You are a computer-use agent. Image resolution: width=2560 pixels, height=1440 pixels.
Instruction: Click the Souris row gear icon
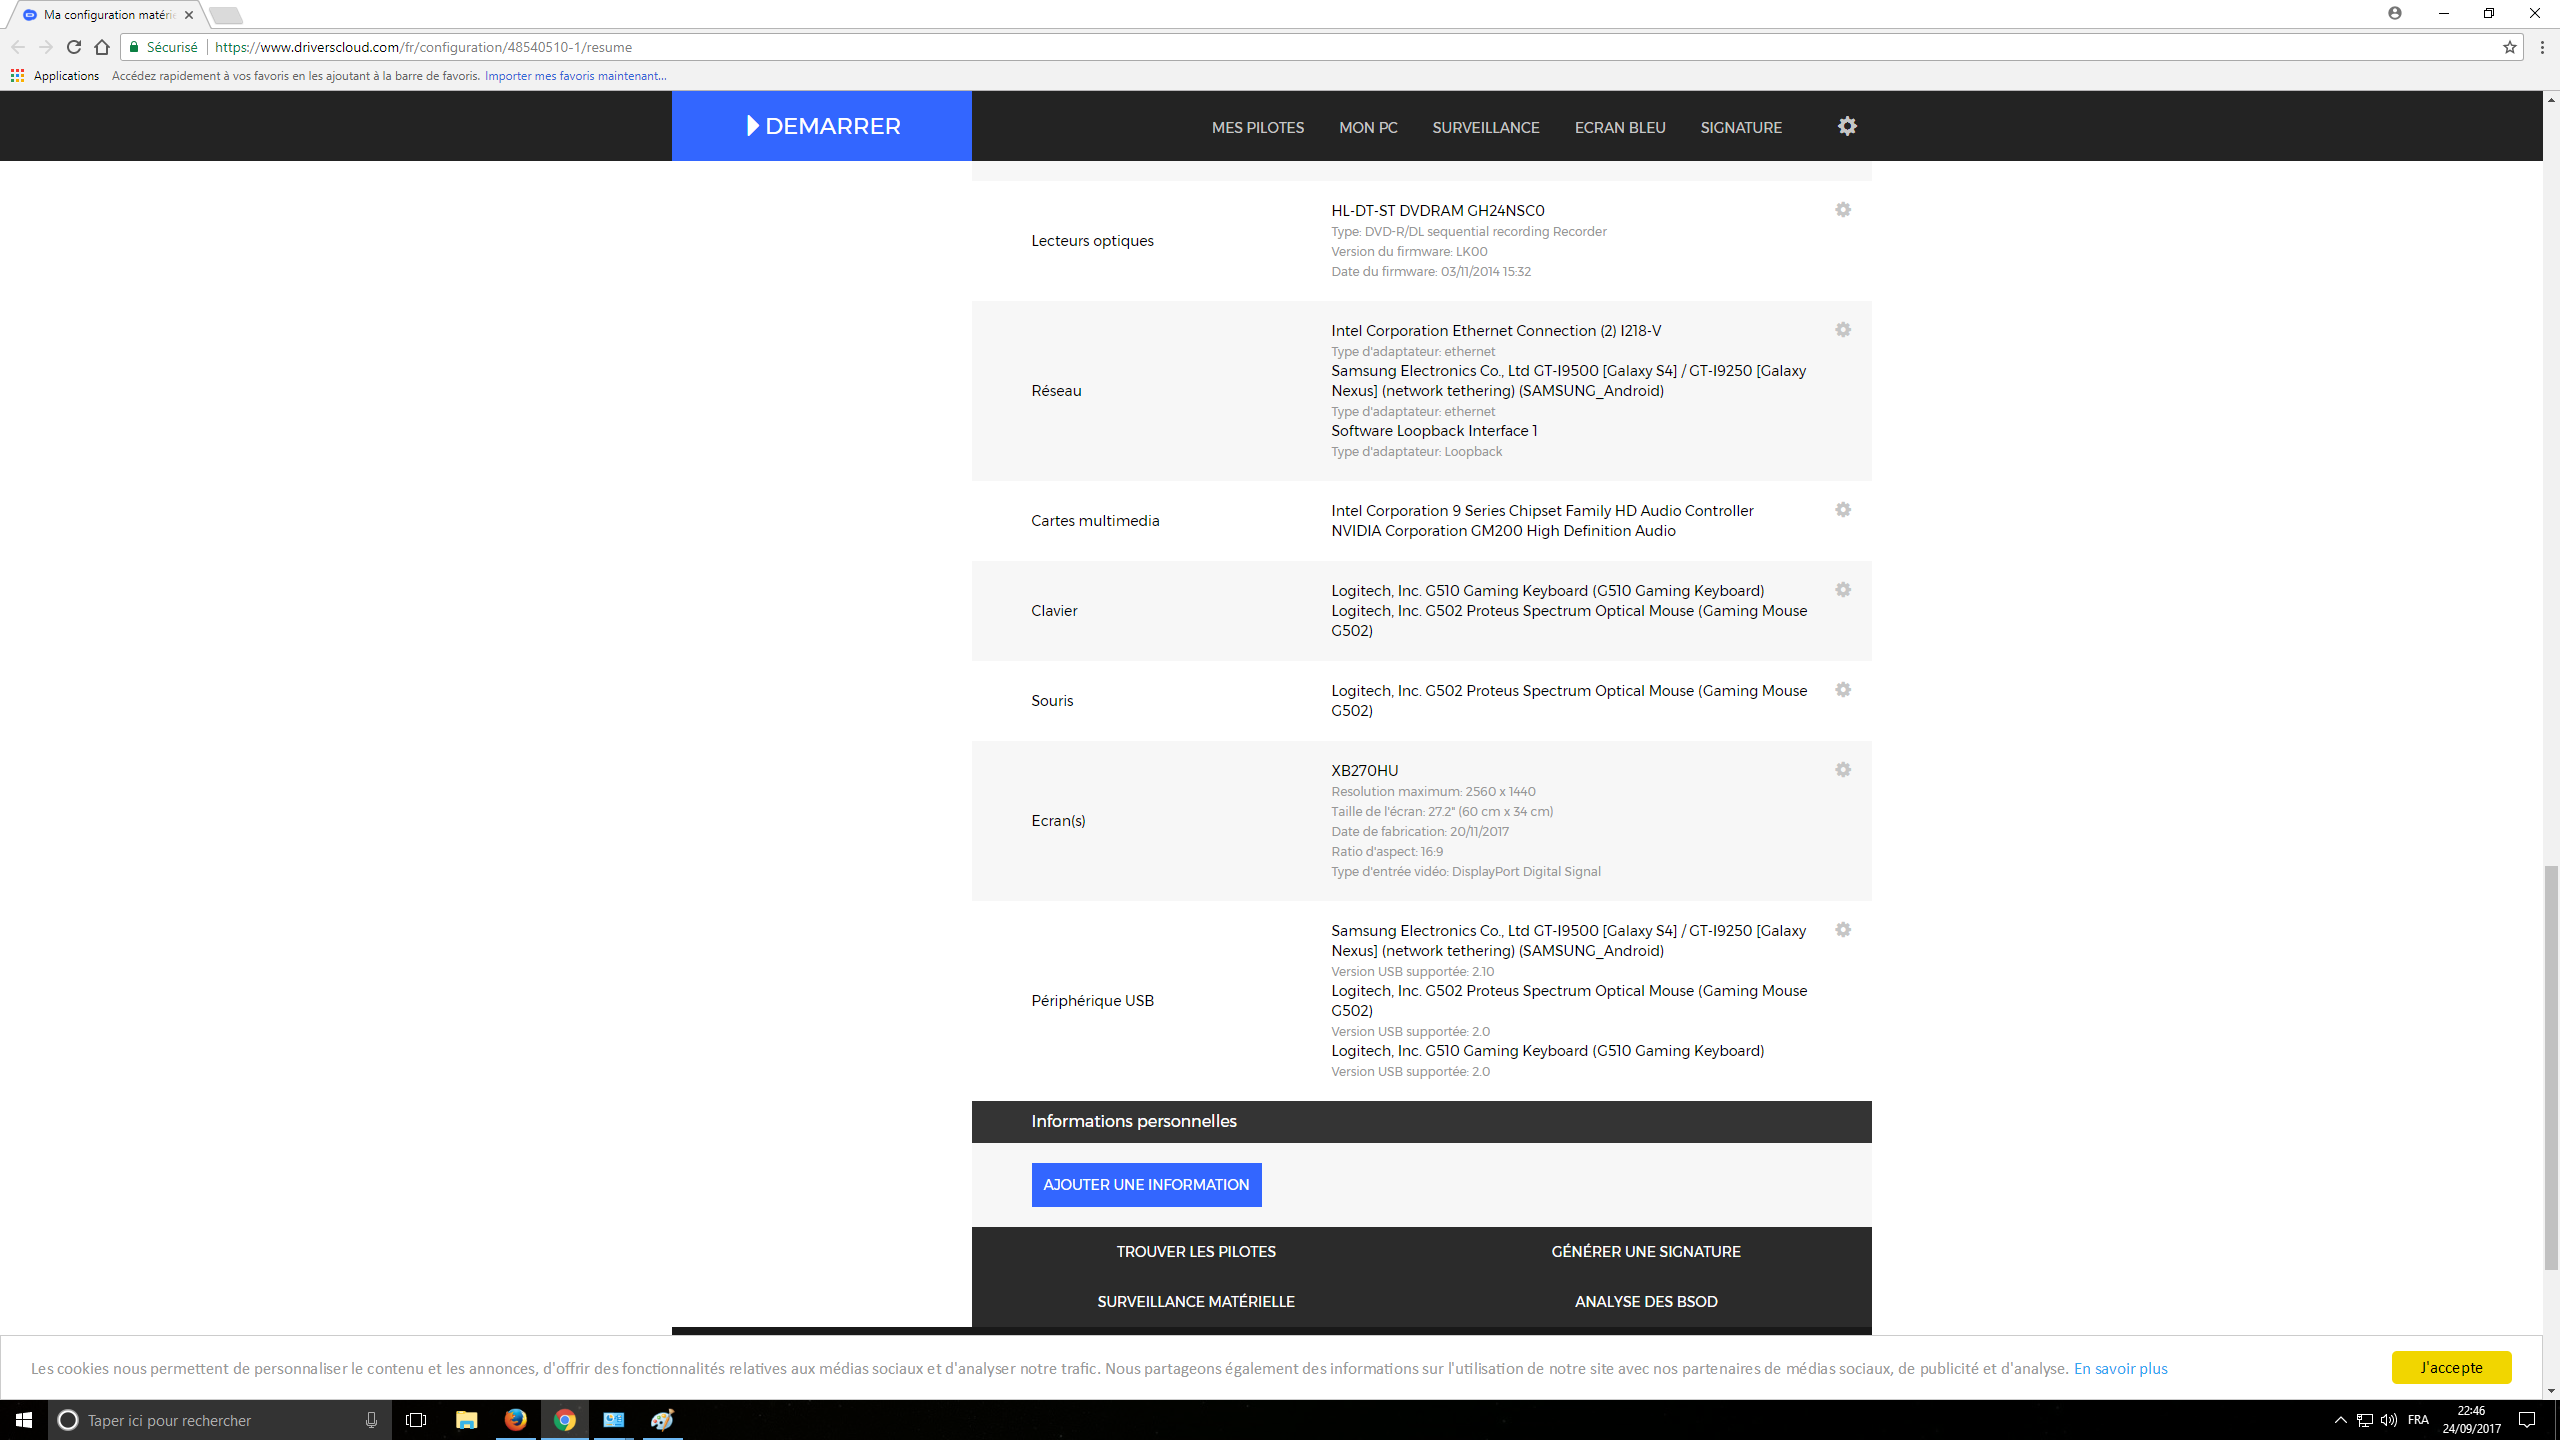[1843, 690]
